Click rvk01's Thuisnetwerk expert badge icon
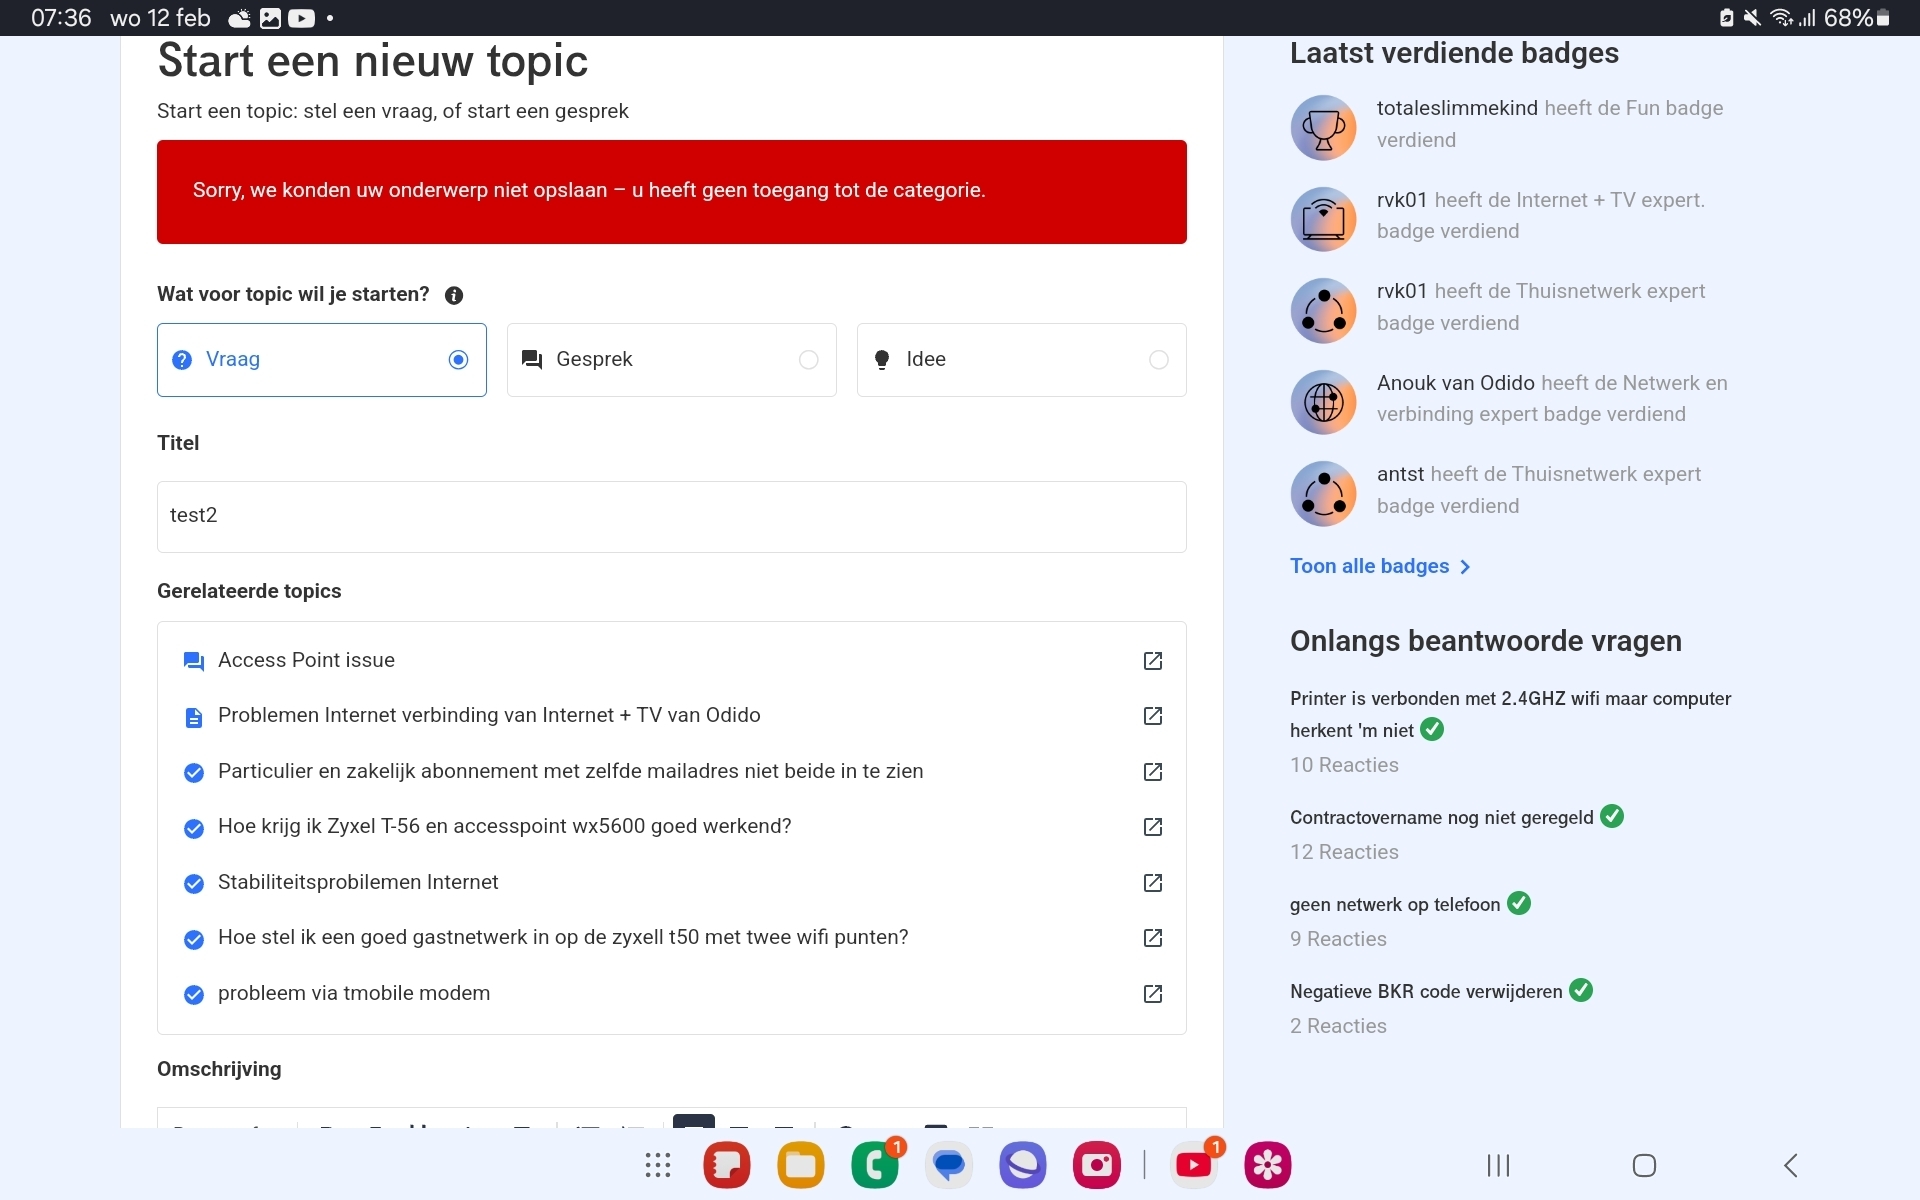Screen dimensions: 1920x1200 [1323, 311]
